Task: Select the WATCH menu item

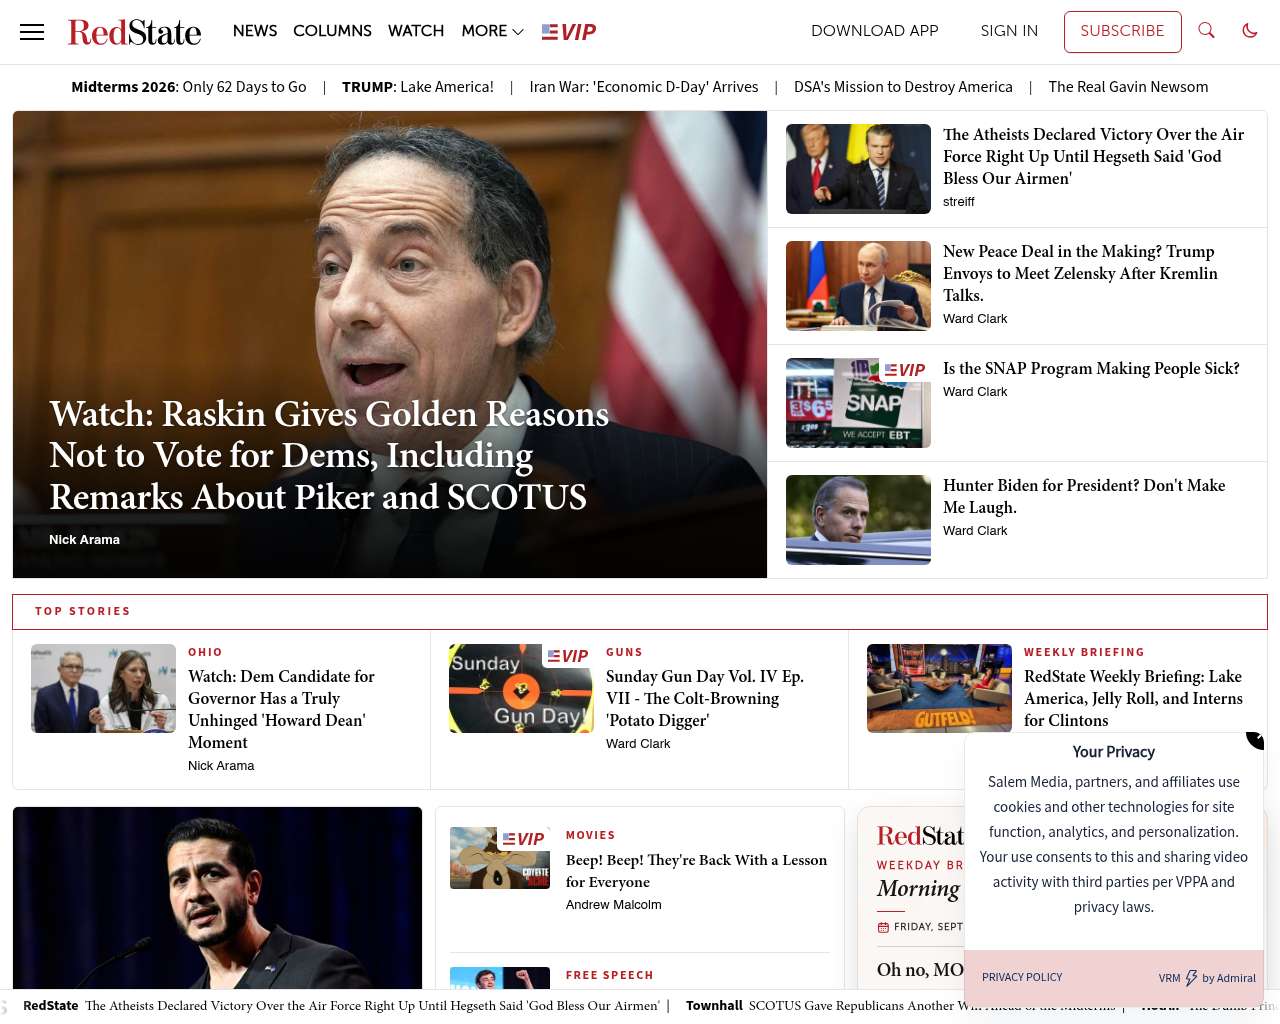Action: click(416, 31)
